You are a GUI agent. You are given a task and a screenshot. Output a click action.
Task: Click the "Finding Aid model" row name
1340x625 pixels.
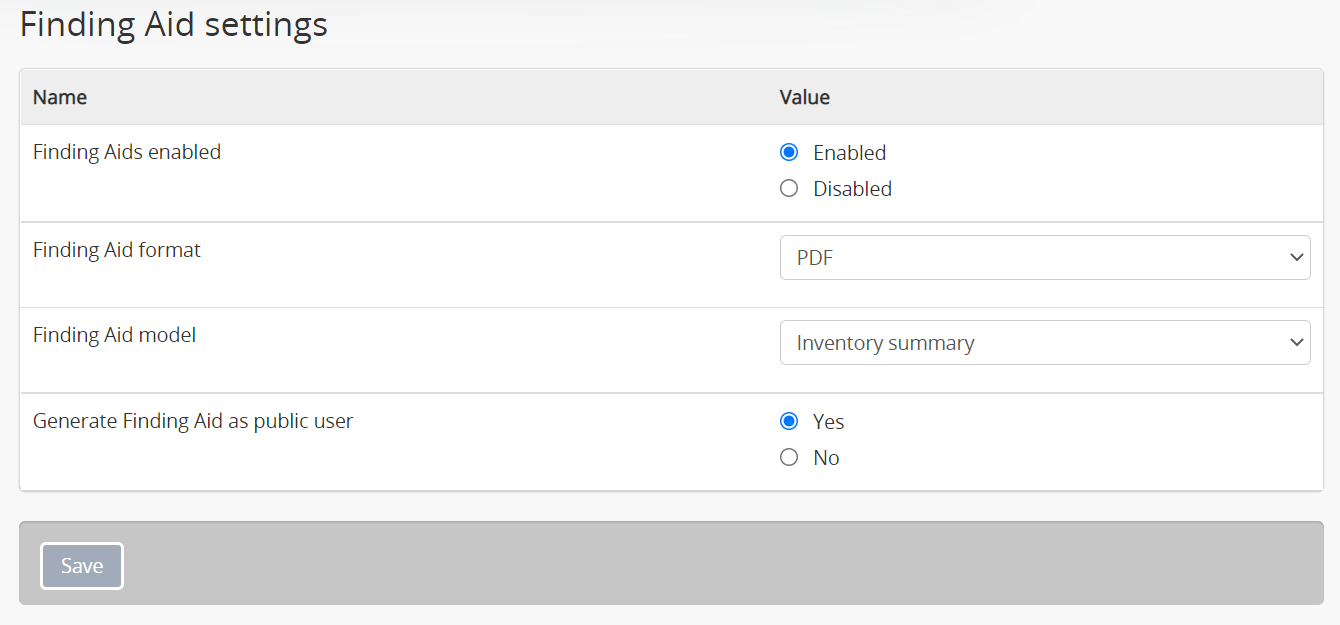pos(114,335)
